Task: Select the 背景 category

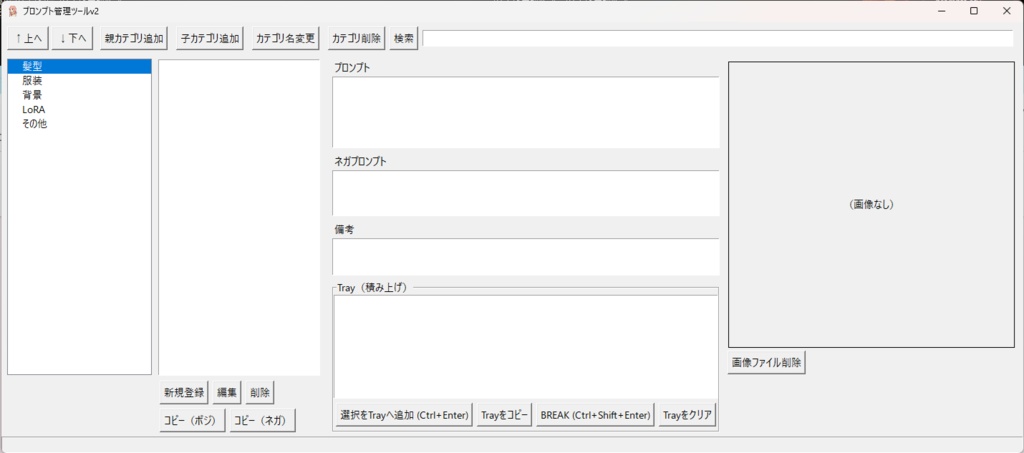Action: coord(79,95)
